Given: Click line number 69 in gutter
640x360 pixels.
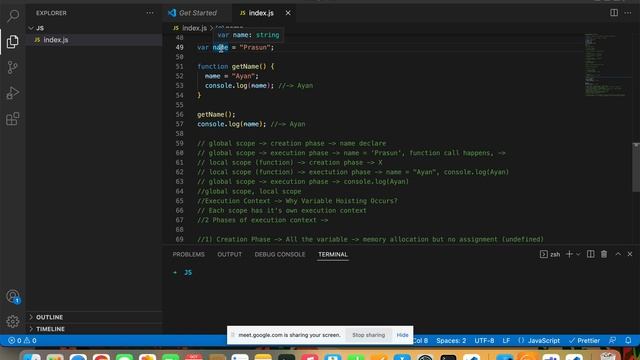Looking at the screenshot, I should click(180, 239).
